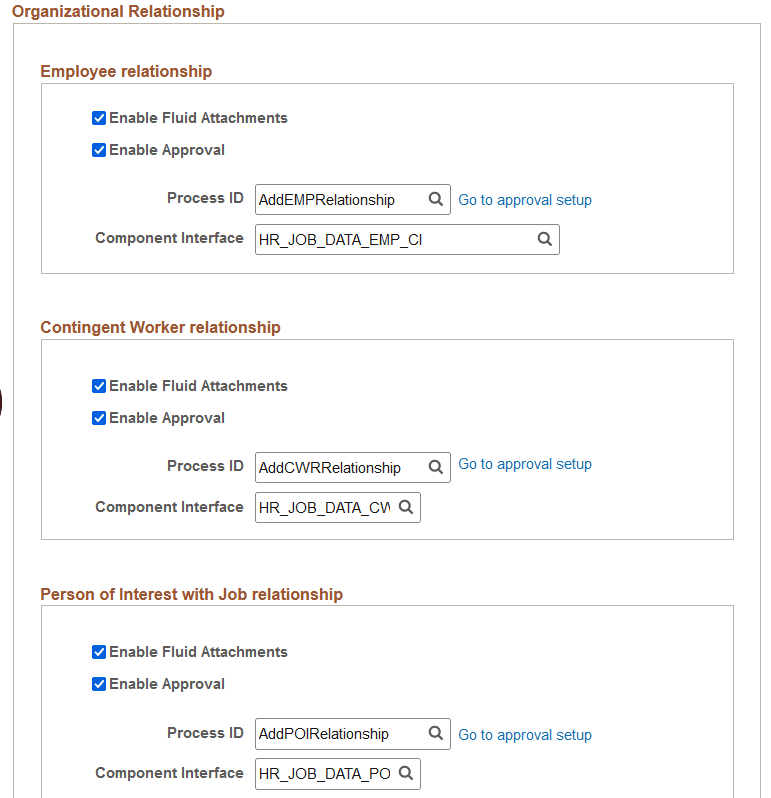The image size is (771, 798).
Task: Toggle Enable Fluid Attachments for Person of Interest
Action: (x=99, y=652)
